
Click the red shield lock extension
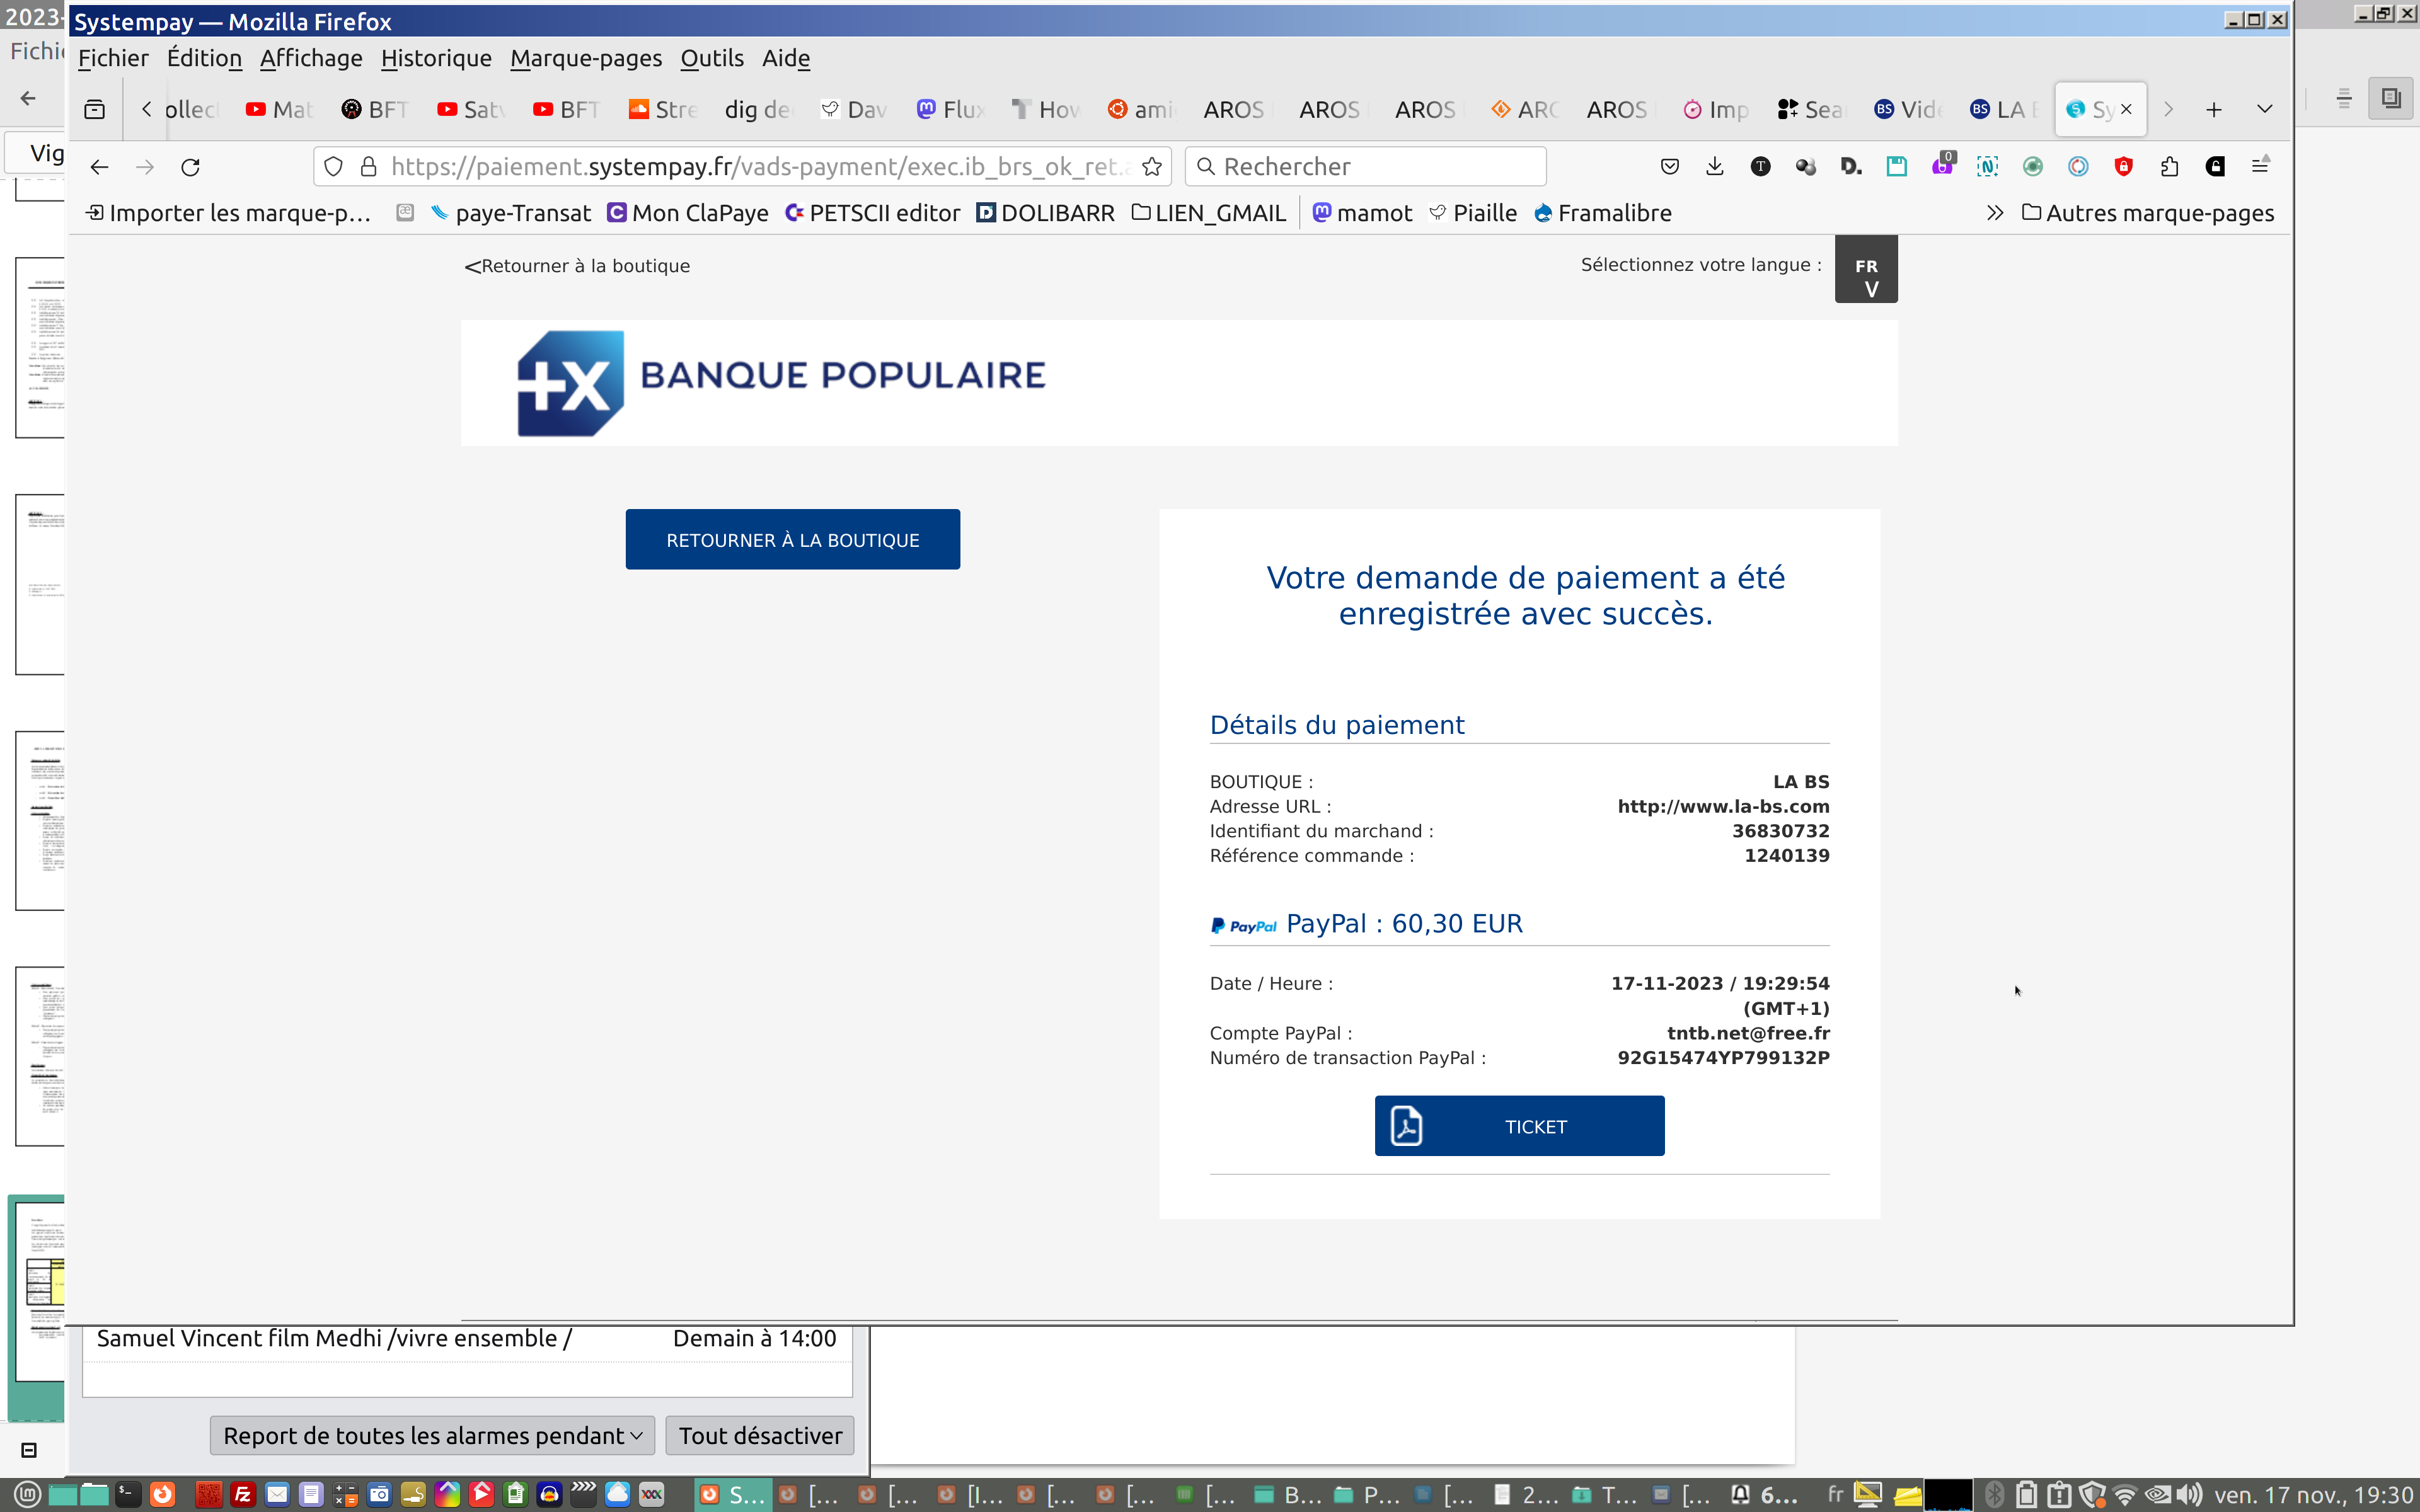point(2124,167)
